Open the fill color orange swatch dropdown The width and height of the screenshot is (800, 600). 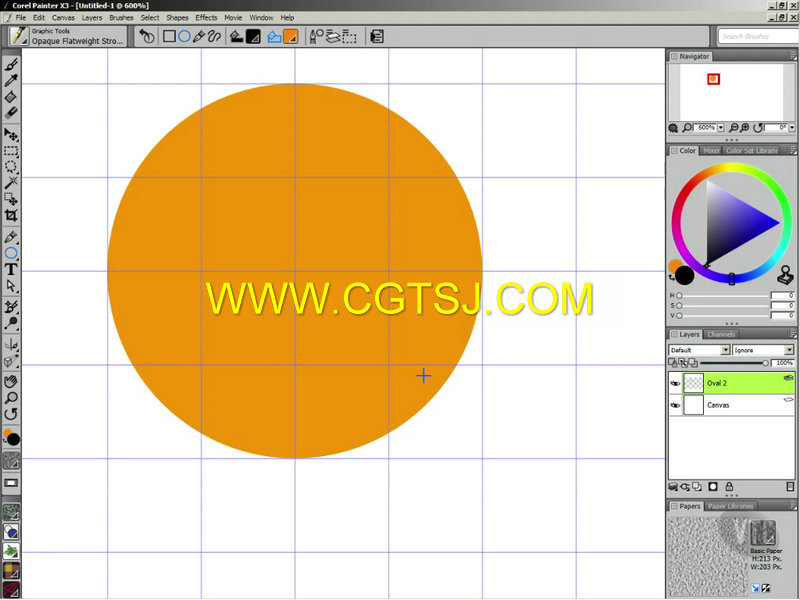pos(291,37)
